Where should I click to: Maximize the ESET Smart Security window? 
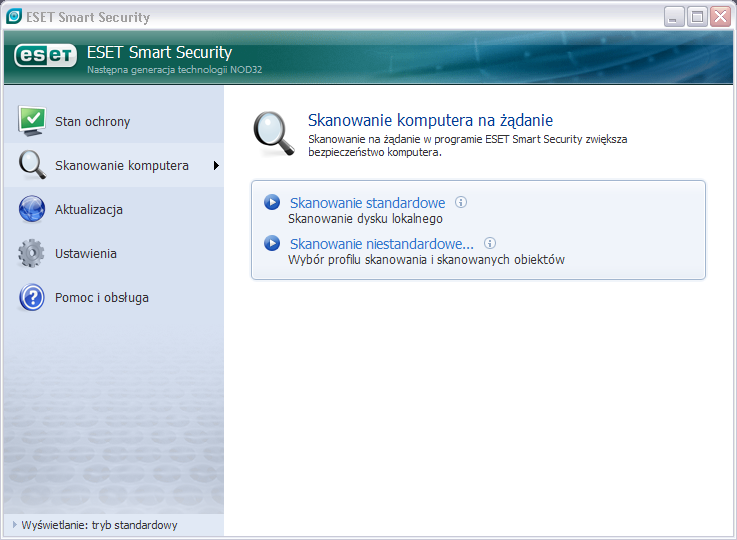(698, 17)
